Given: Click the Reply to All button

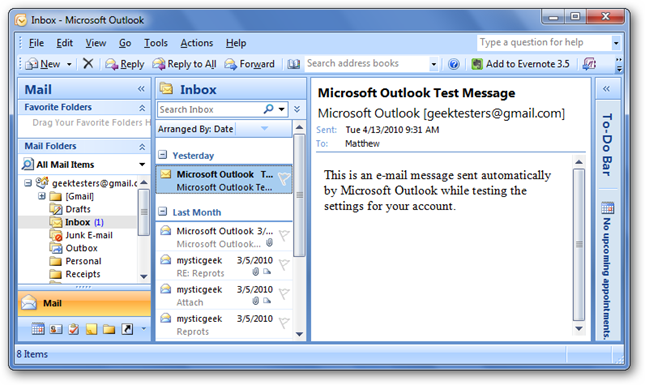Looking at the screenshot, I should click(184, 64).
